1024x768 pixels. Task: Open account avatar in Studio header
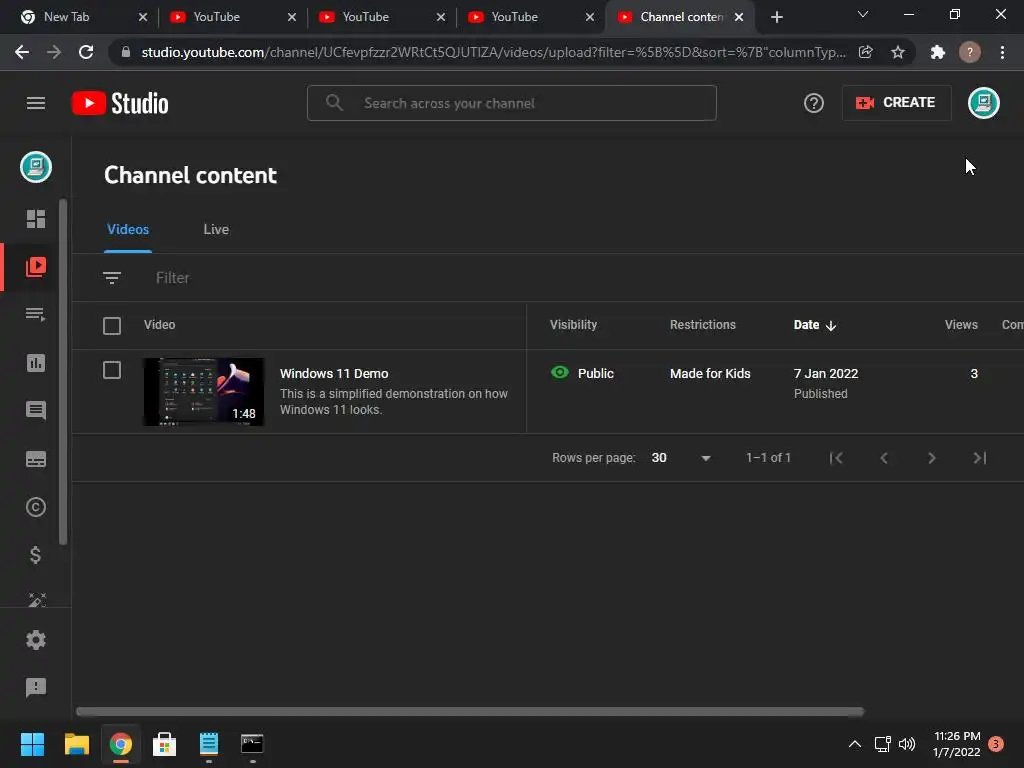point(984,103)
